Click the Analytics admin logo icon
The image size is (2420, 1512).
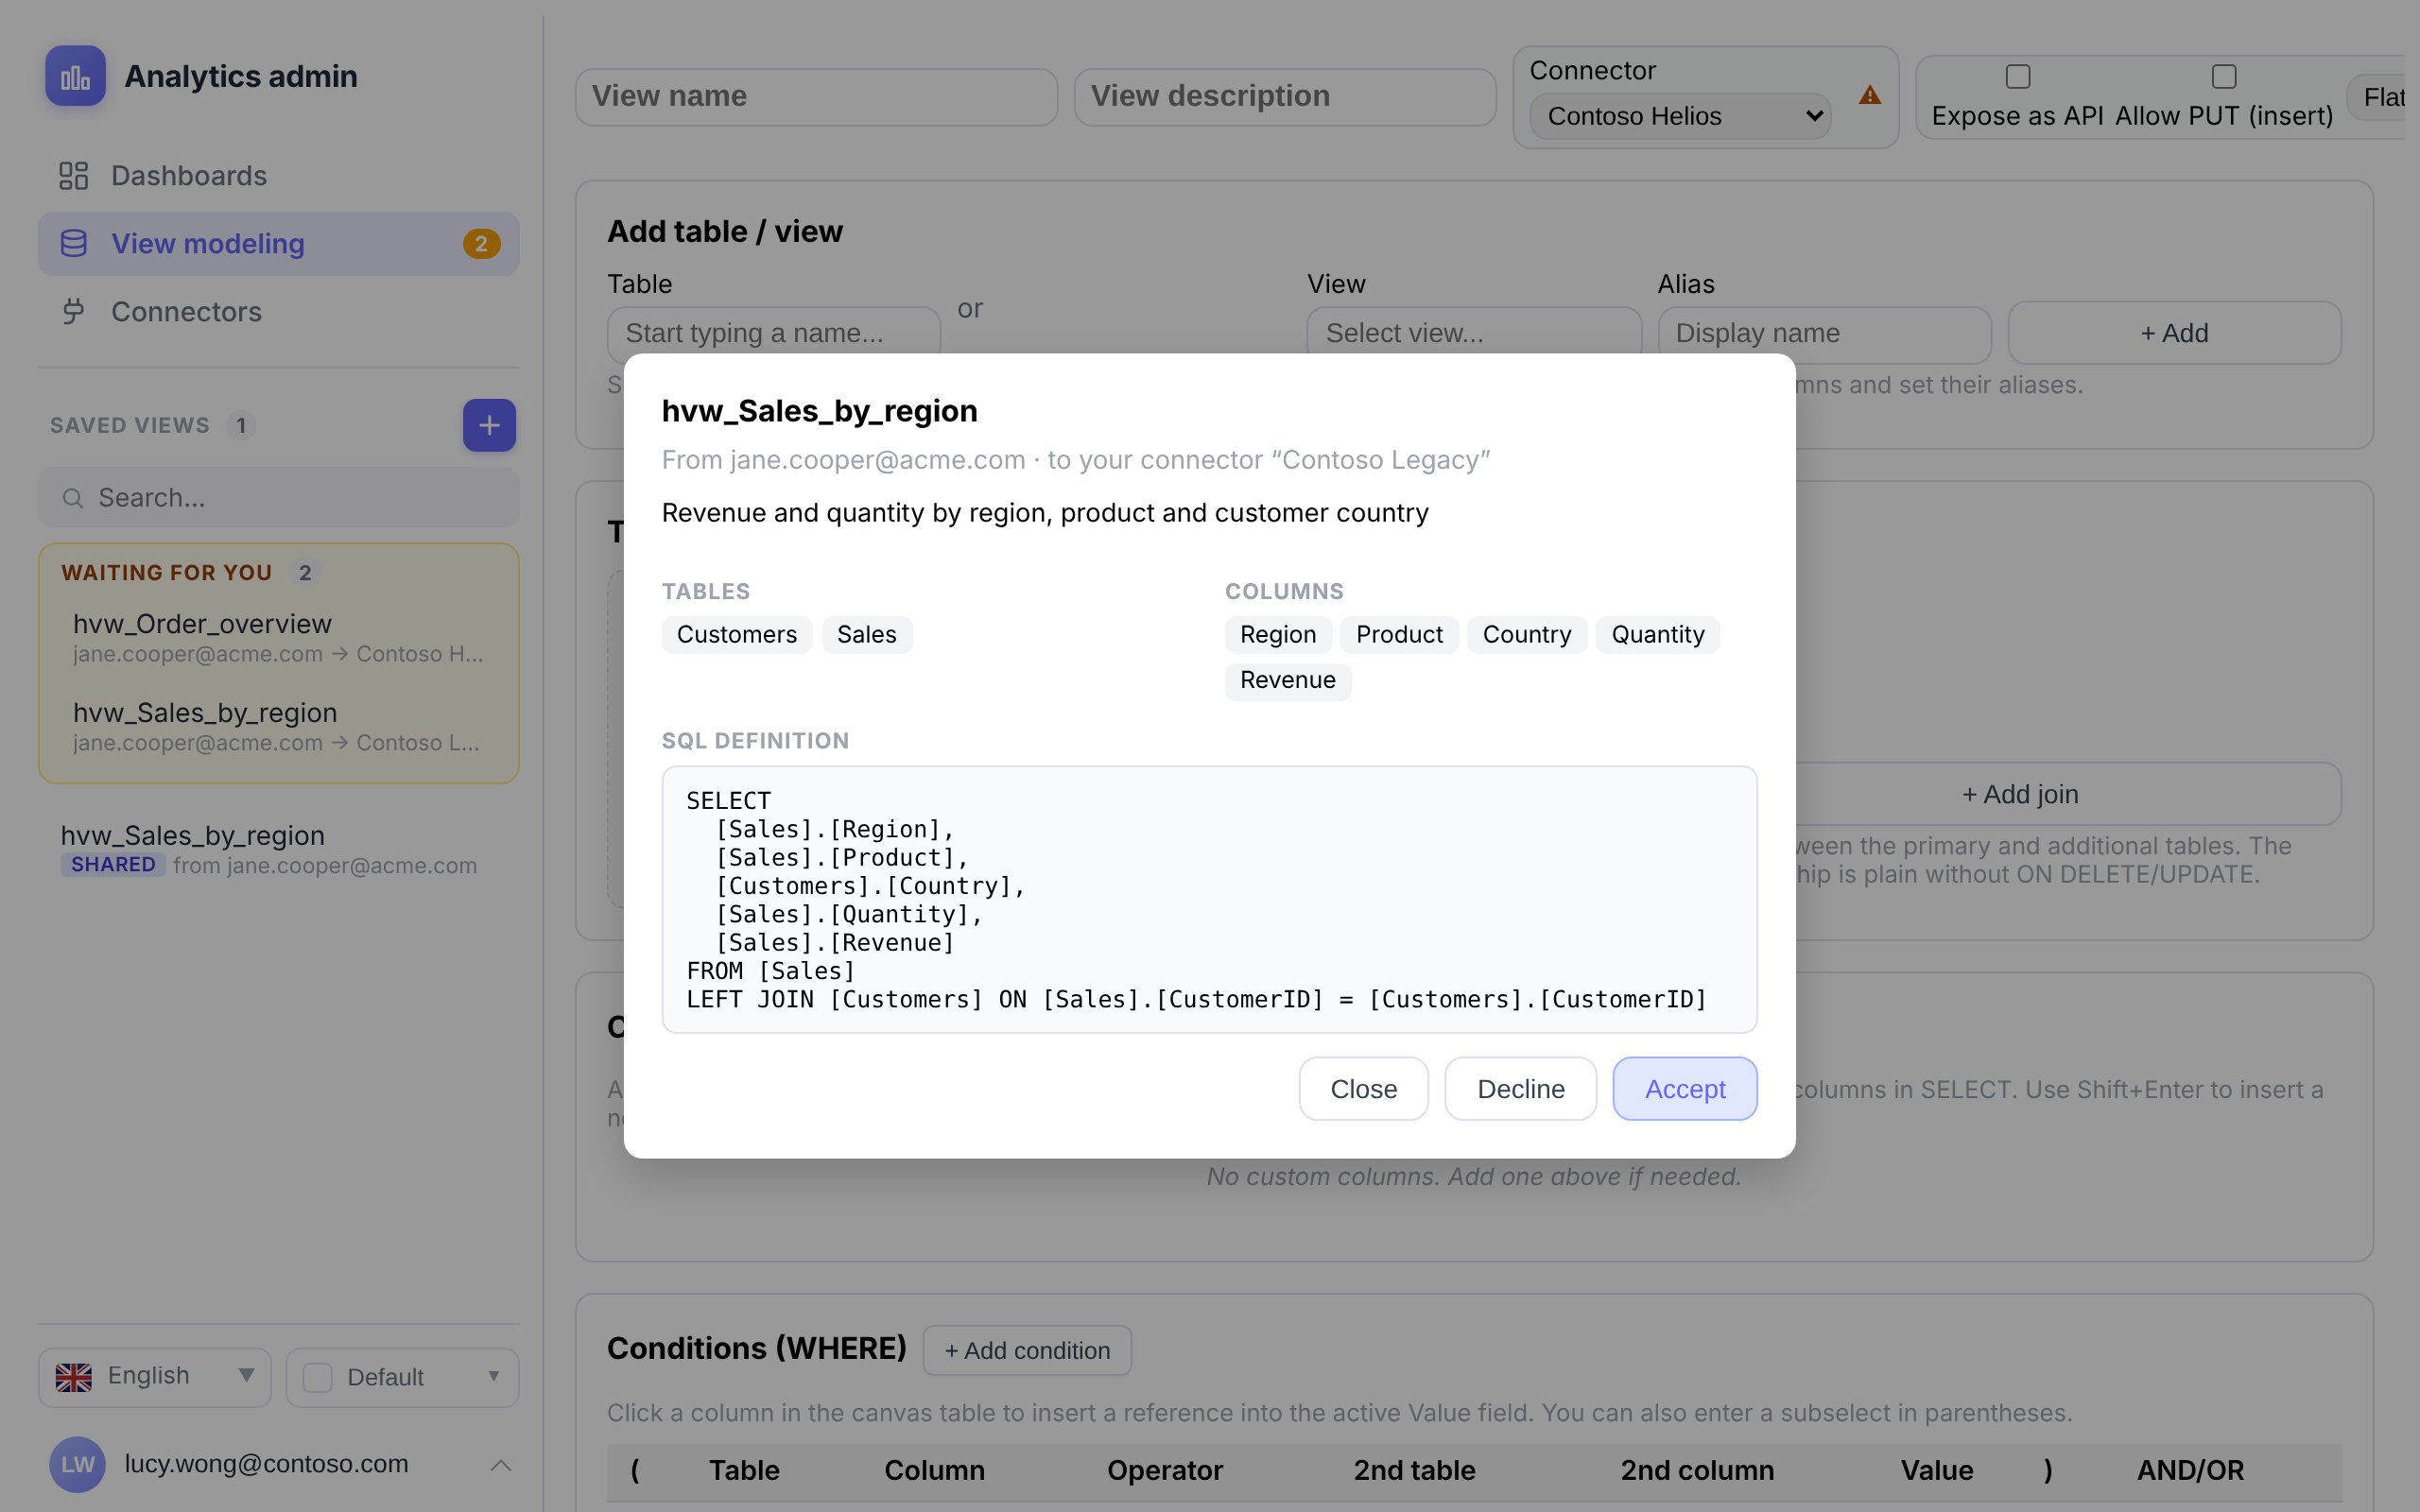coord(75,76)
